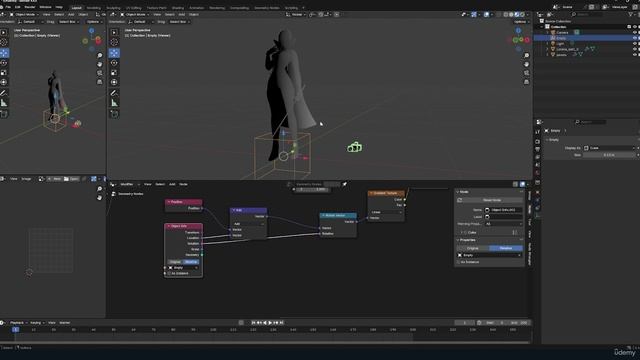Click the red X axis bubble of main gizmo

click(527, 40)
